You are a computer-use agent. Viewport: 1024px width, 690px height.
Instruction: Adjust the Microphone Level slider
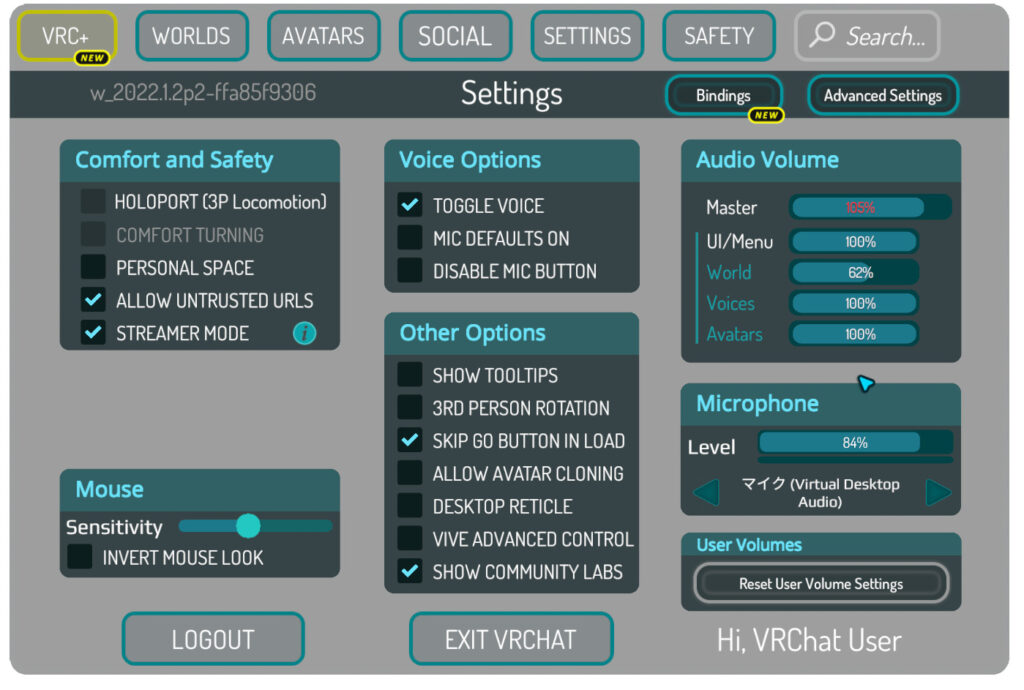(x=855, y=443)
